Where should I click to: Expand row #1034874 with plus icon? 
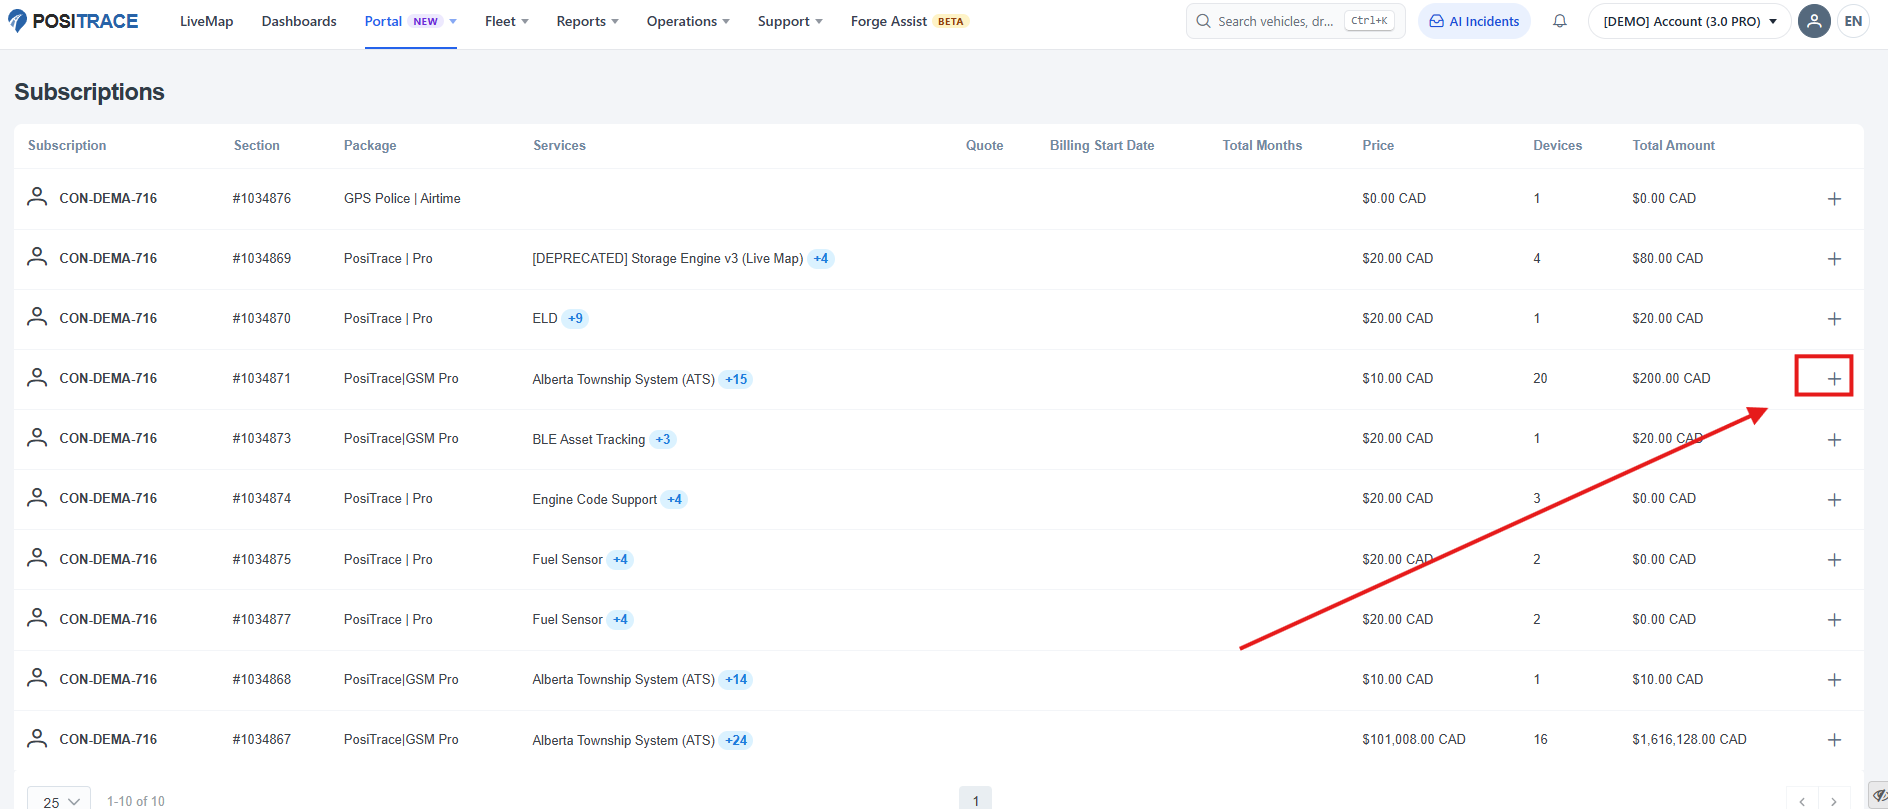click(1834, 500)
